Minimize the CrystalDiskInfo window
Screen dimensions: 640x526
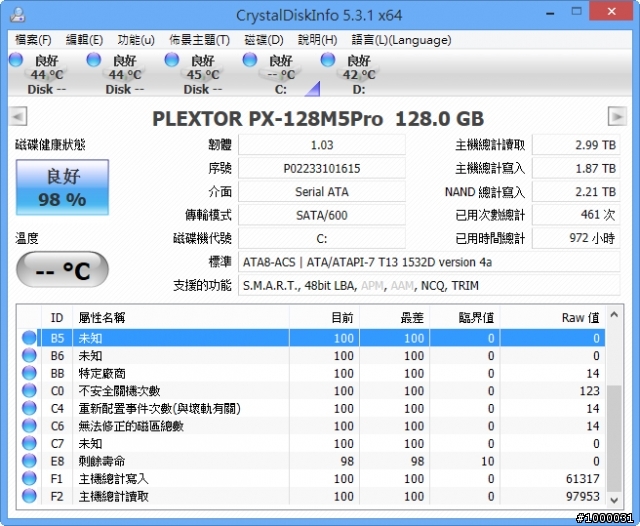550,13
